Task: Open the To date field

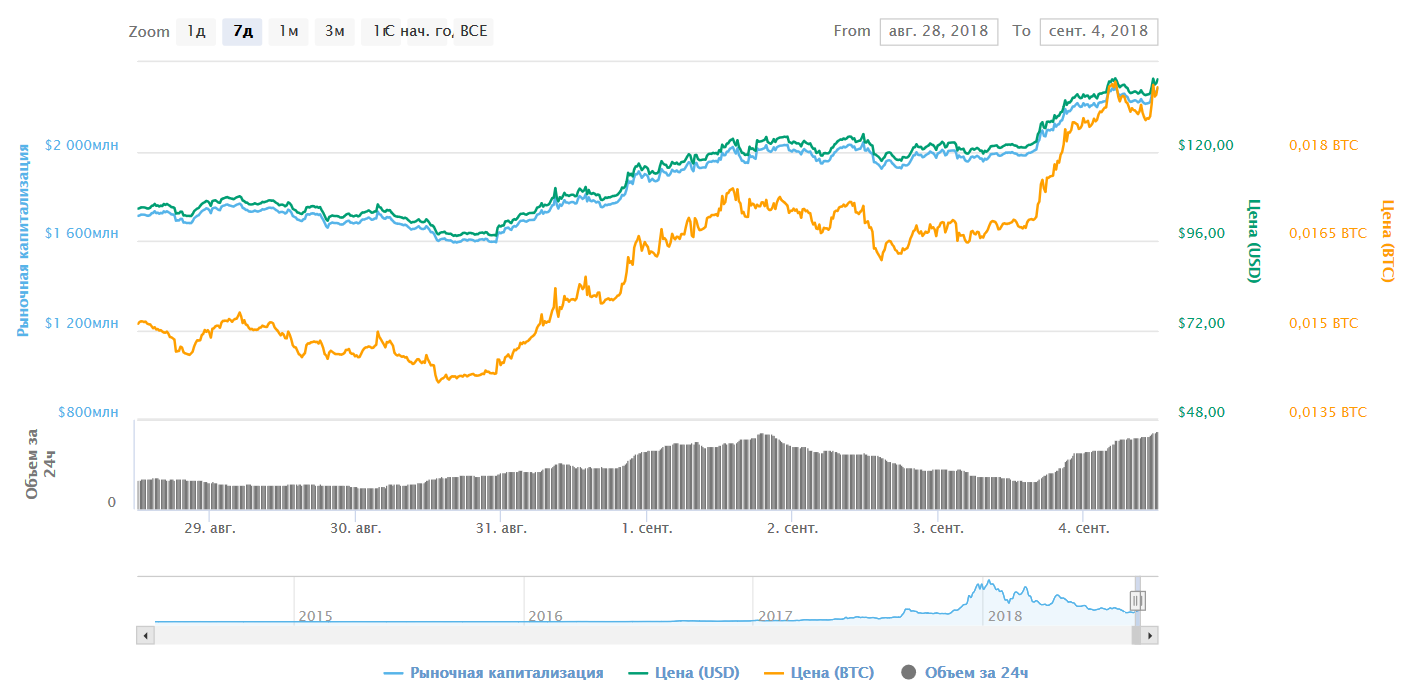Action: click(1099, 31)
